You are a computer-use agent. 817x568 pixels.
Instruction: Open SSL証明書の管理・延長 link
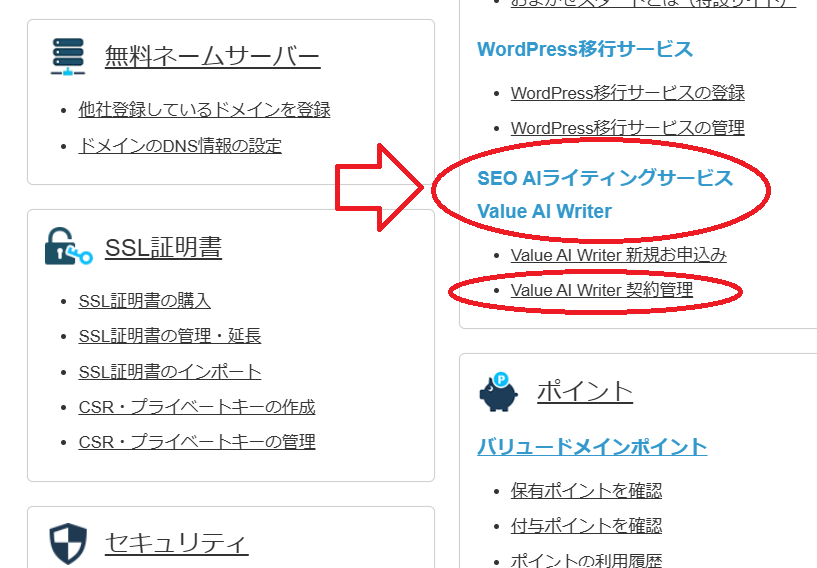click(x=170, y=336)
